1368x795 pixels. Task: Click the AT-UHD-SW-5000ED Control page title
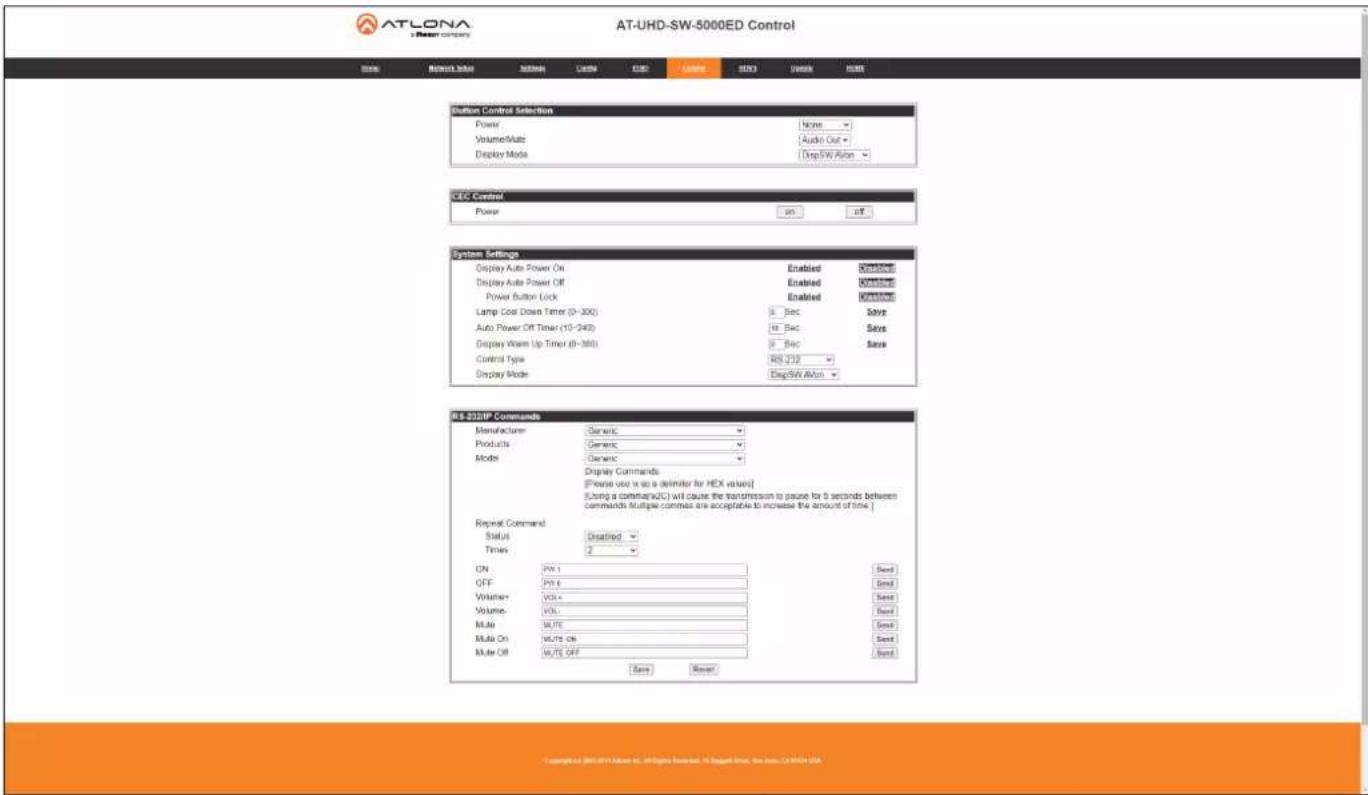[x=706, y=25]
